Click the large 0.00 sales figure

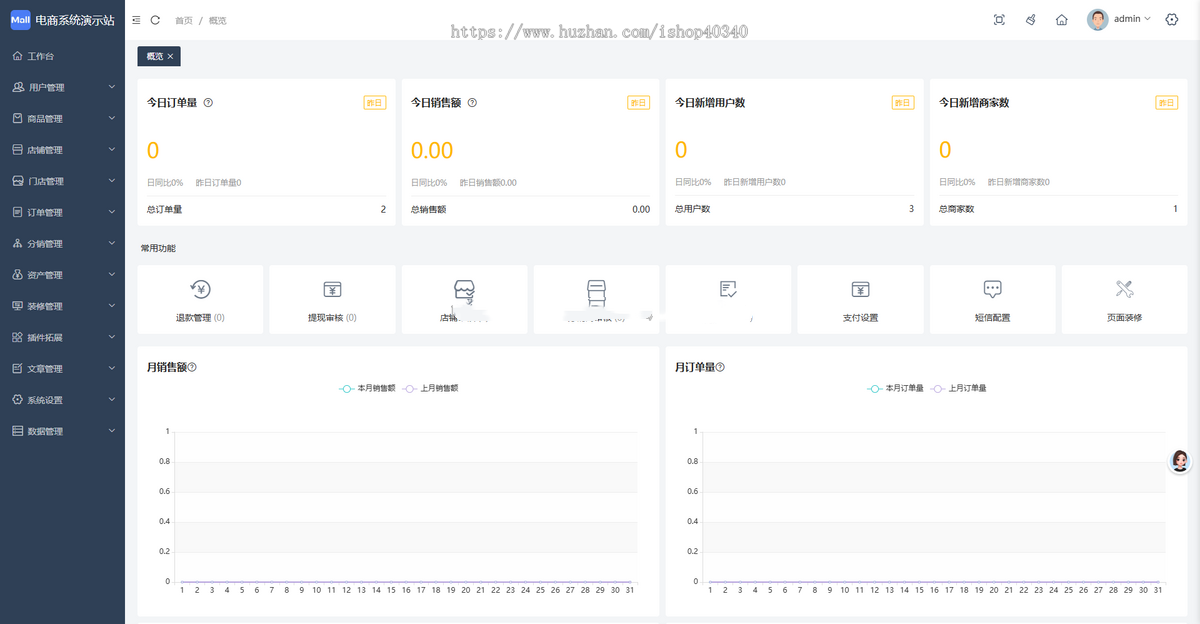click(432, 150)
